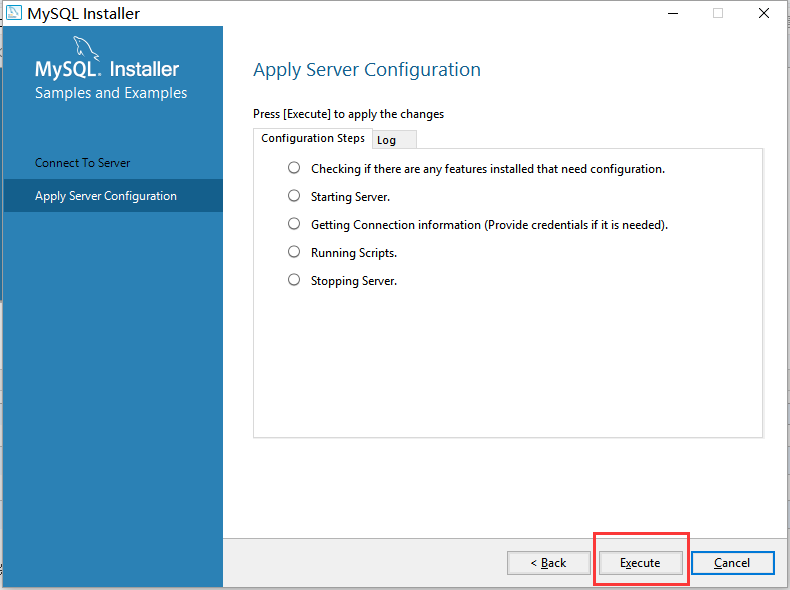Click the Running Scripts step indicator
Screen dimensions: 790x590
[x=294, y=251]
